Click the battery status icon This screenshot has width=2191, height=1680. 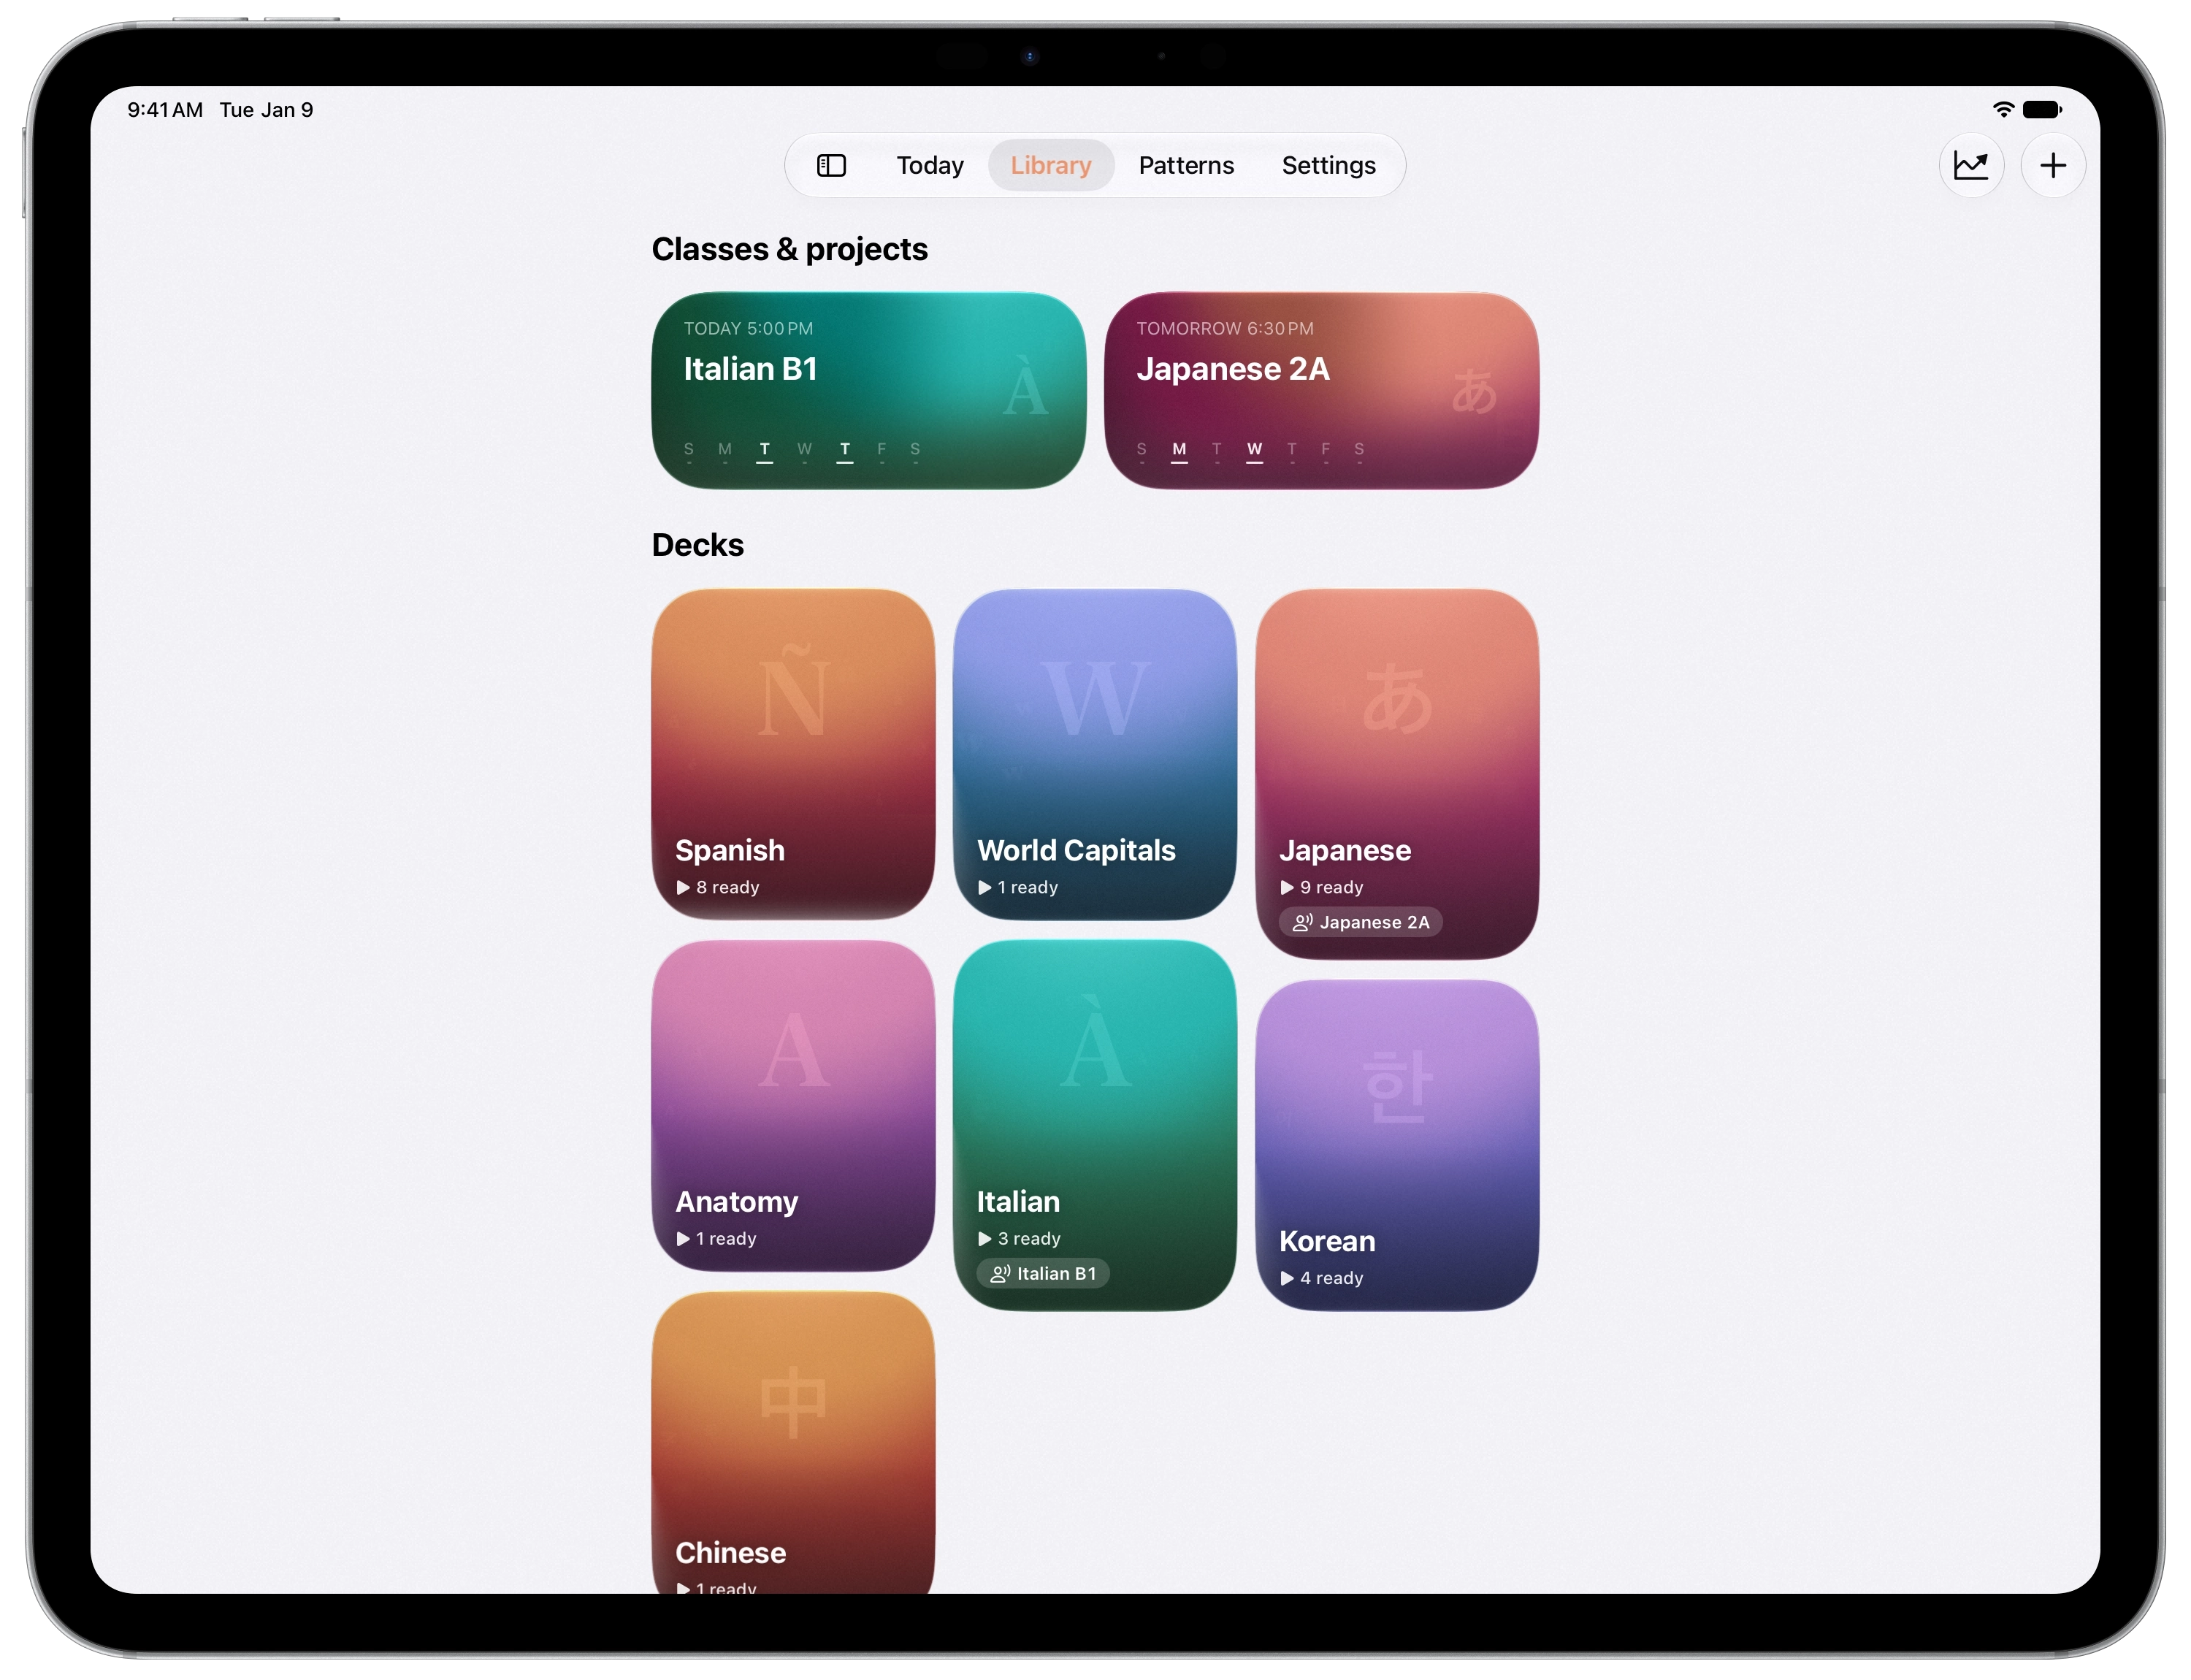click(2041, 109)
